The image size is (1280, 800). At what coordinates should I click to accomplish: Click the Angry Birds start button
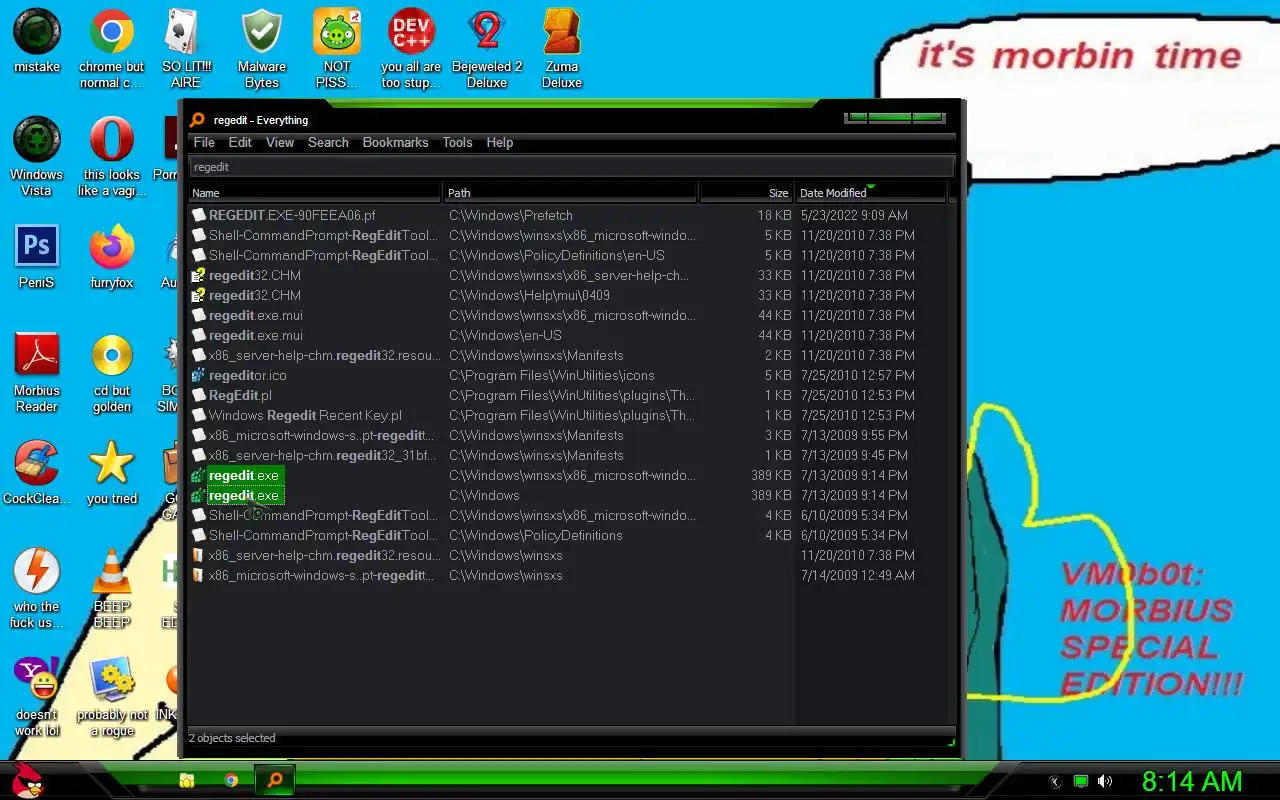tap(27, 780)
